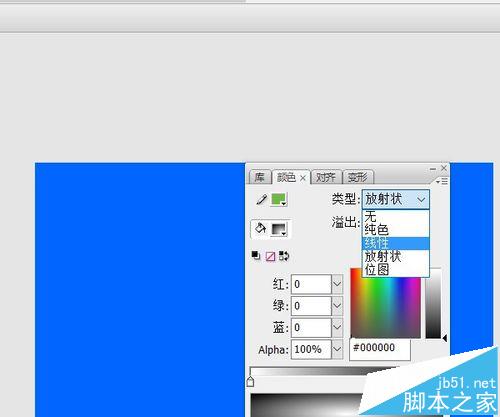This screenshot has width=500, height=417.
Task: Choose 线性 from the type list
Action: (x=396, y=243)
